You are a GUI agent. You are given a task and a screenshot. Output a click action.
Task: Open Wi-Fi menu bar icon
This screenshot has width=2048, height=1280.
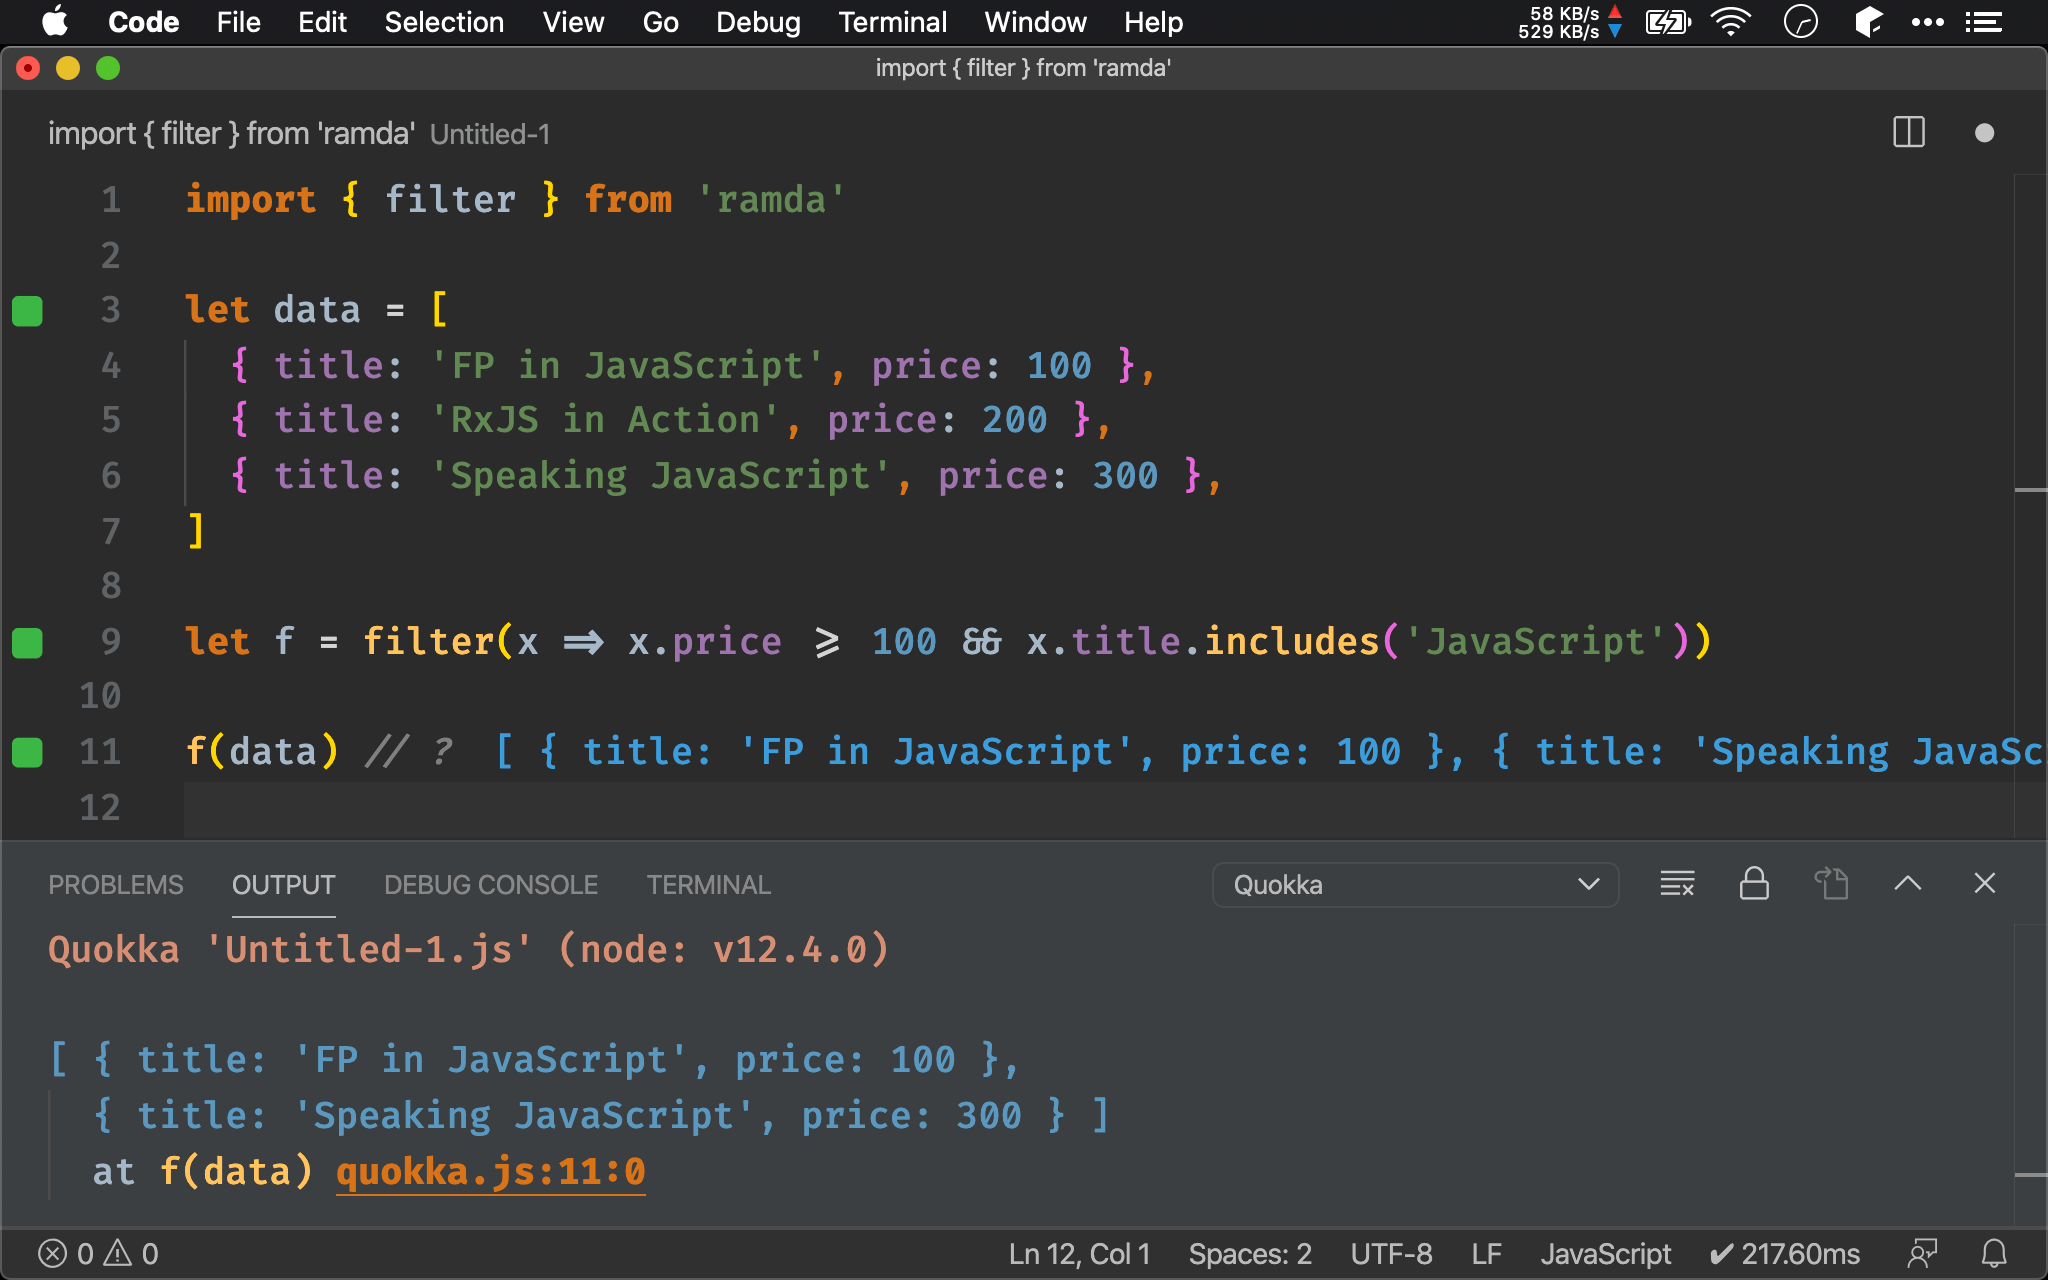1731,22
